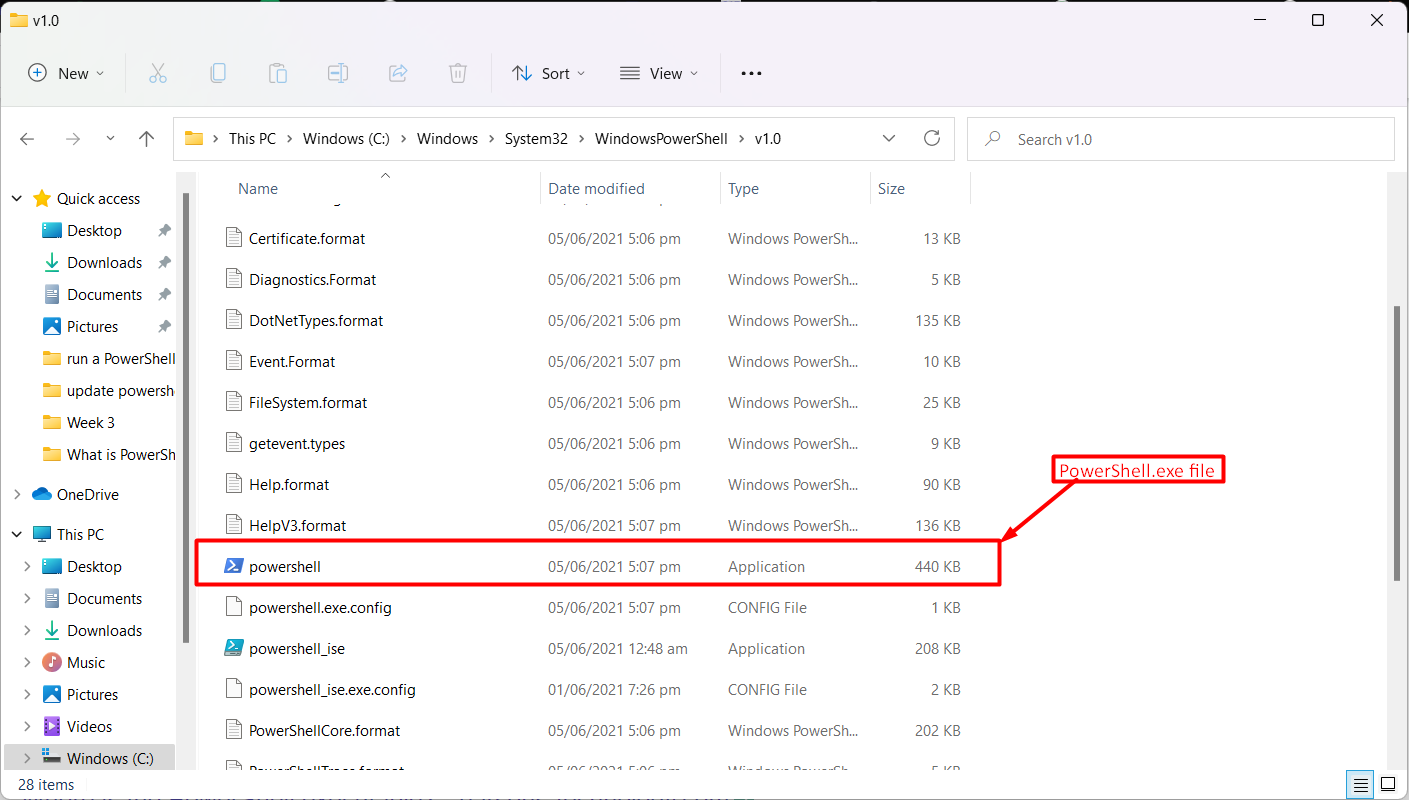Click the Delete trash icon

(457, 73)
